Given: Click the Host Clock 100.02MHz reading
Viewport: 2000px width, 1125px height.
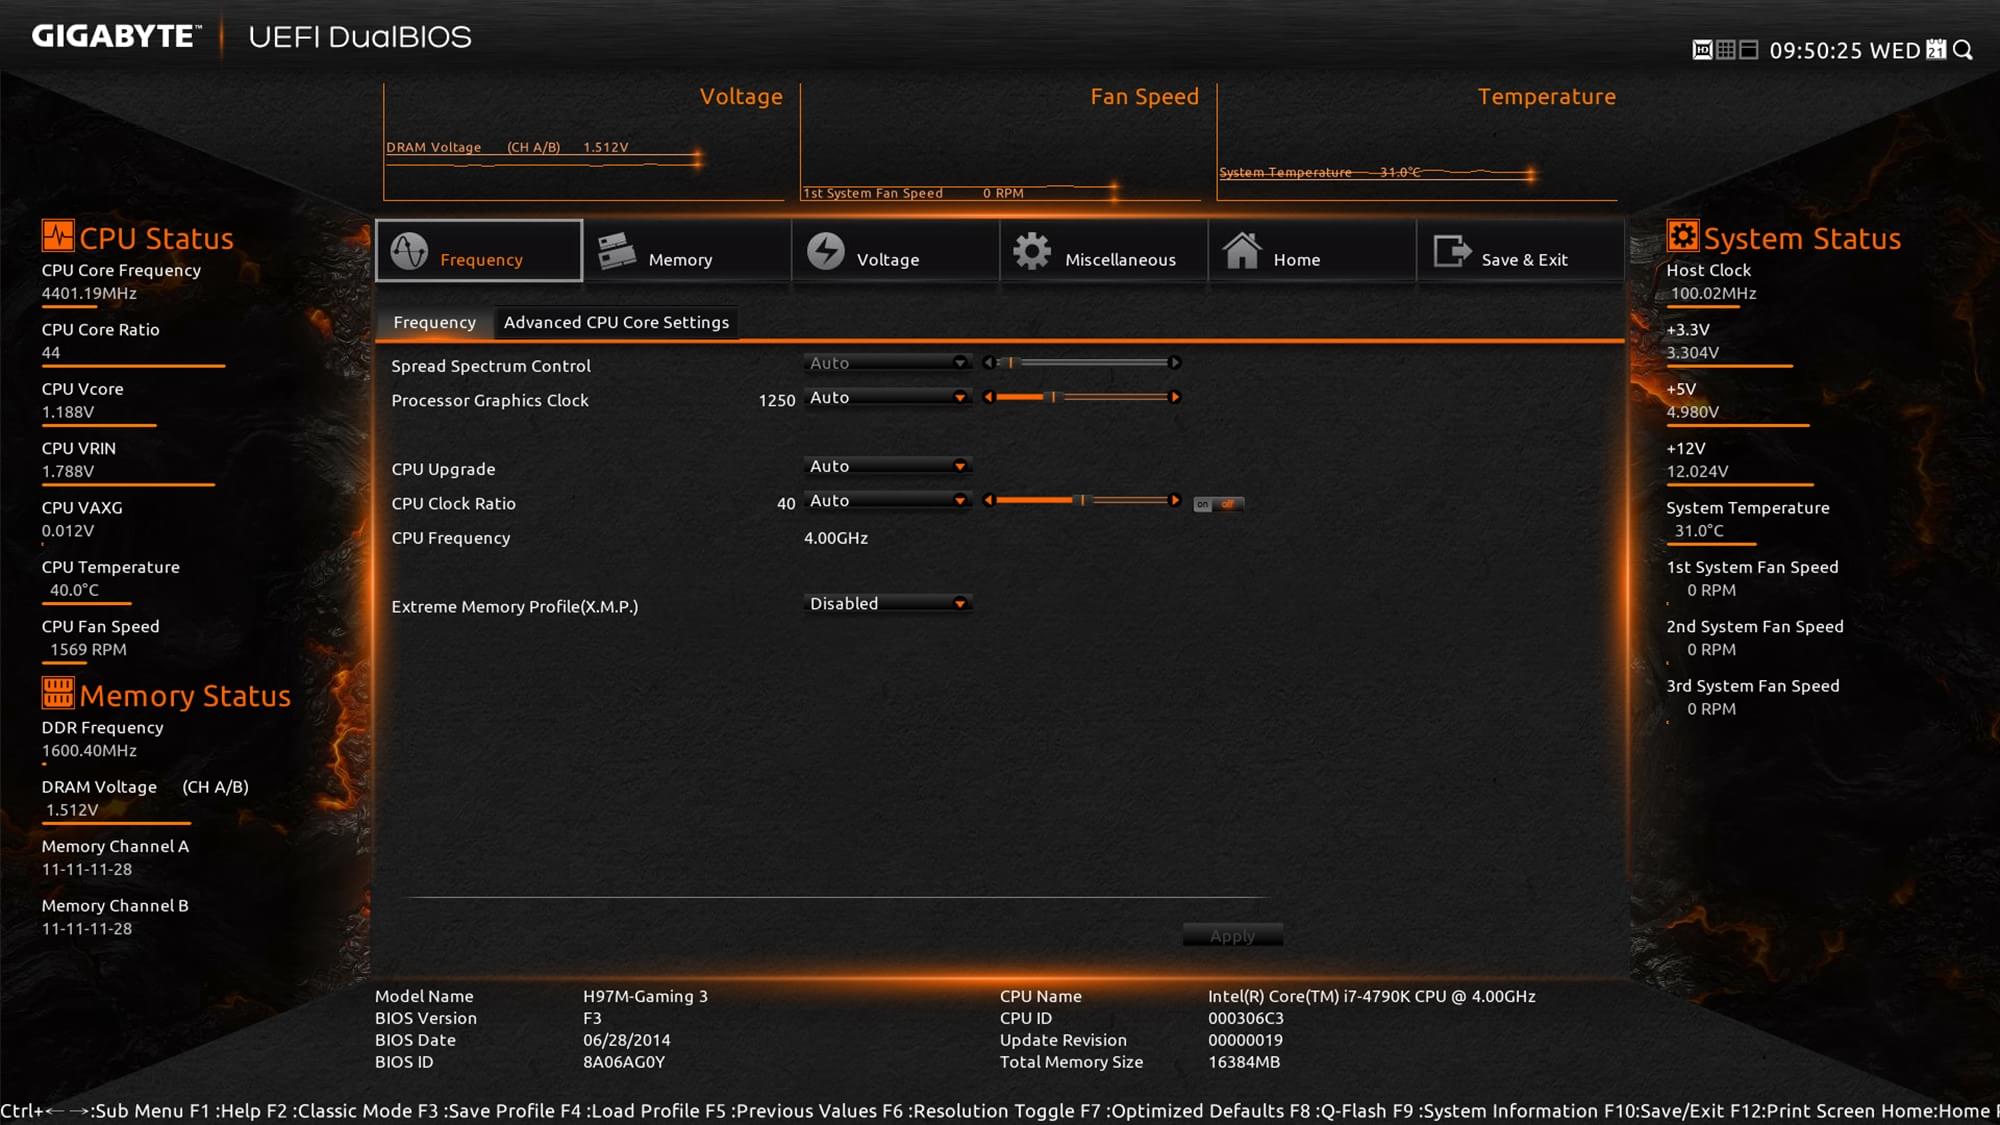Looking at the screenshot, I should tap(1713, 293).
